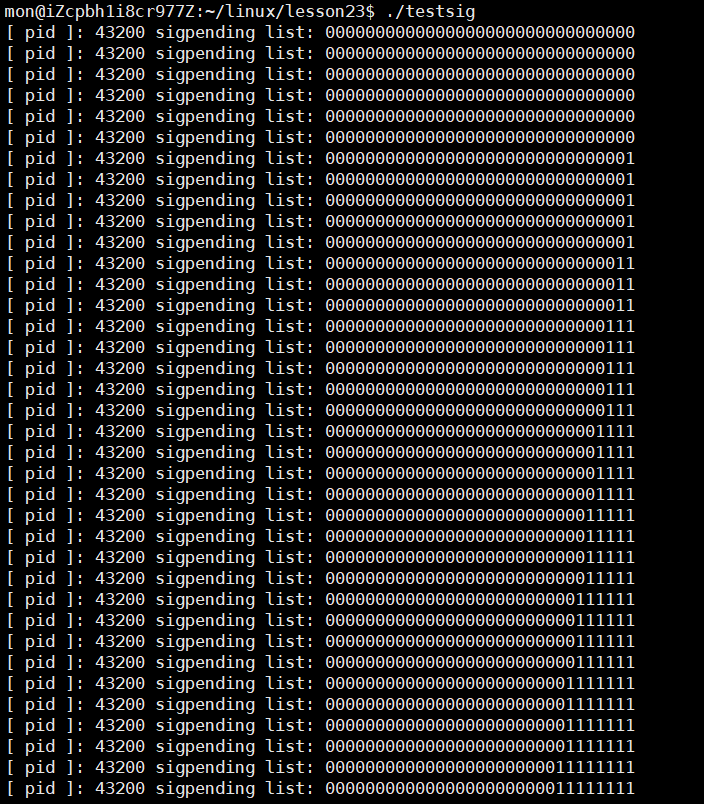704x804 pixels.
Task: Click the last bitmap ending in 00111111
Action: (480, 663)
